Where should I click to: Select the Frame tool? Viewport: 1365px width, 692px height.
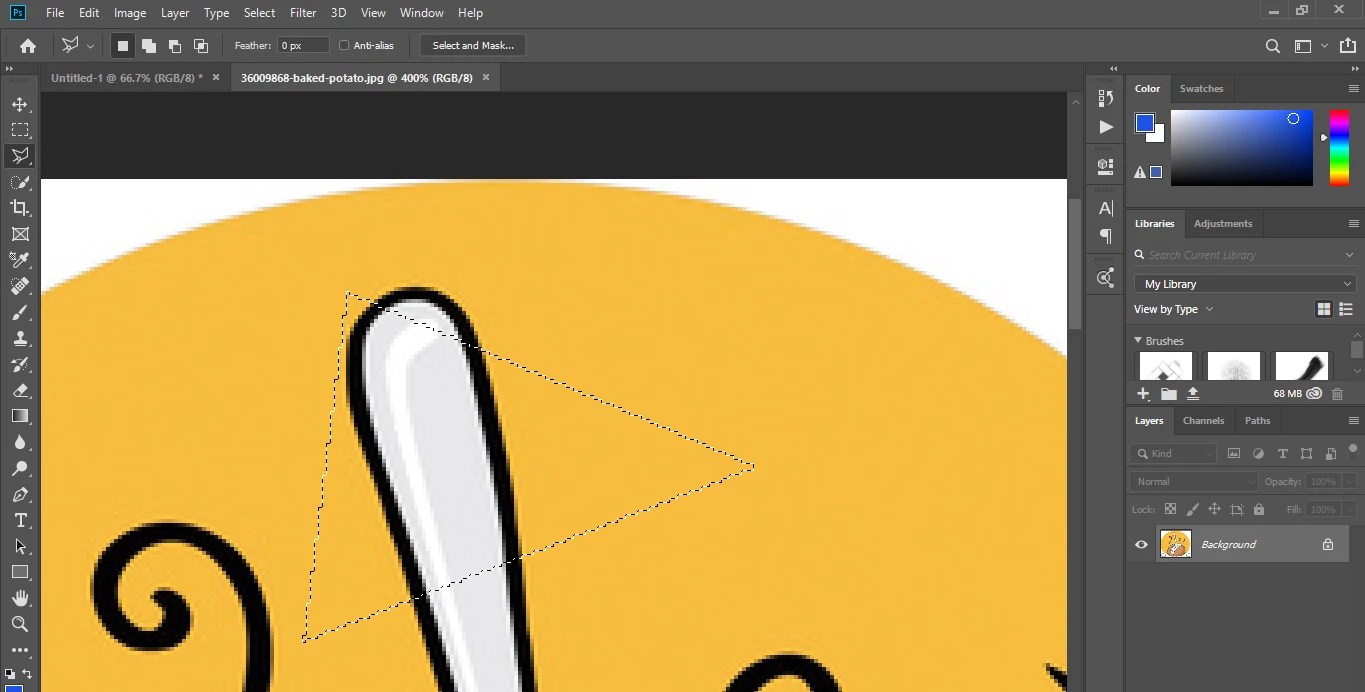point(20,234)
